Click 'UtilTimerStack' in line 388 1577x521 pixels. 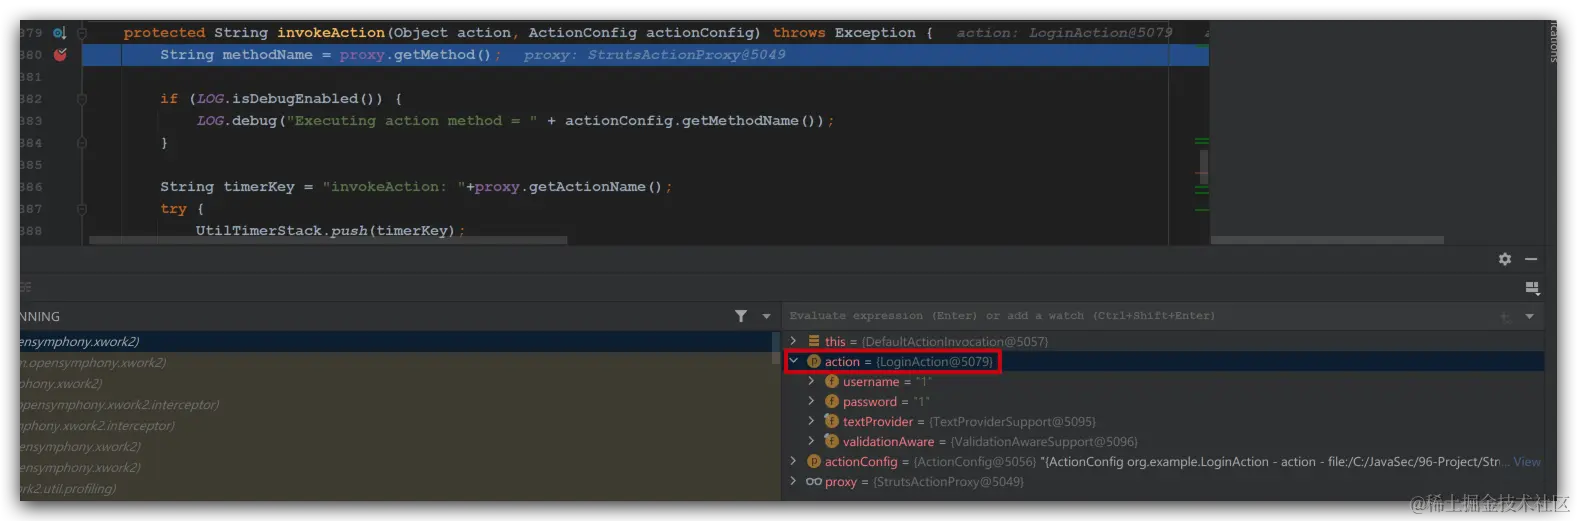[x=258, y=231]
